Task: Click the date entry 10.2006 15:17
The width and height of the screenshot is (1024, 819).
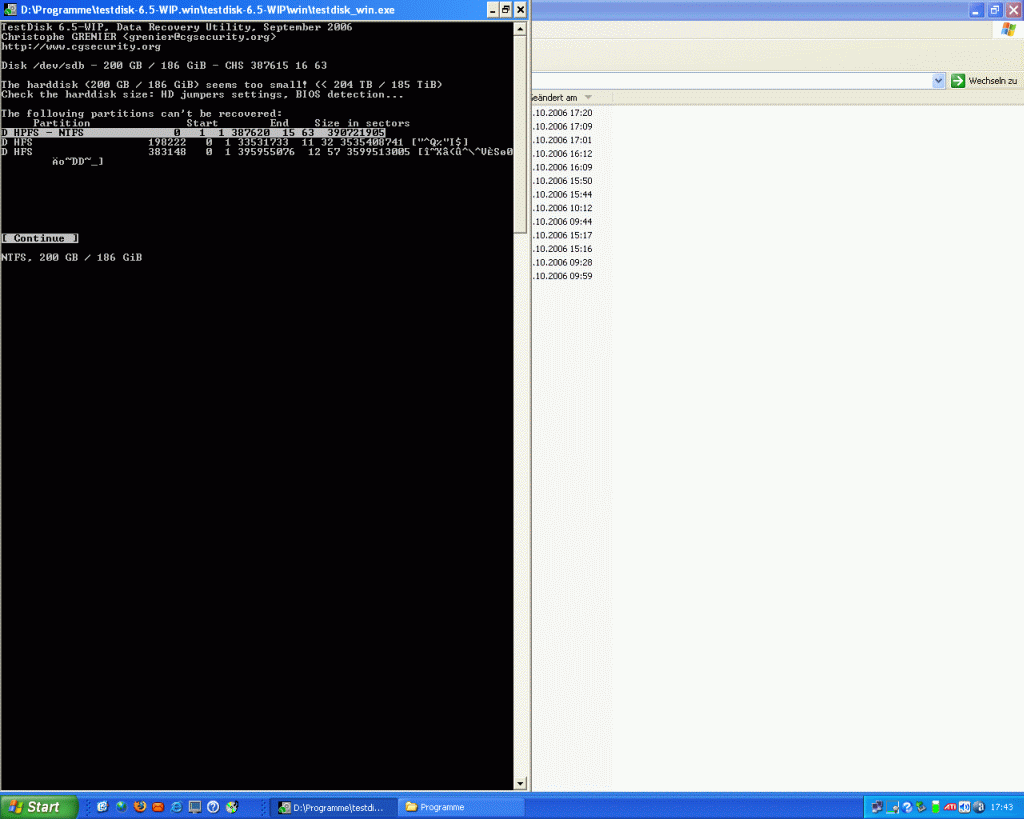Action: pos(562,236)
